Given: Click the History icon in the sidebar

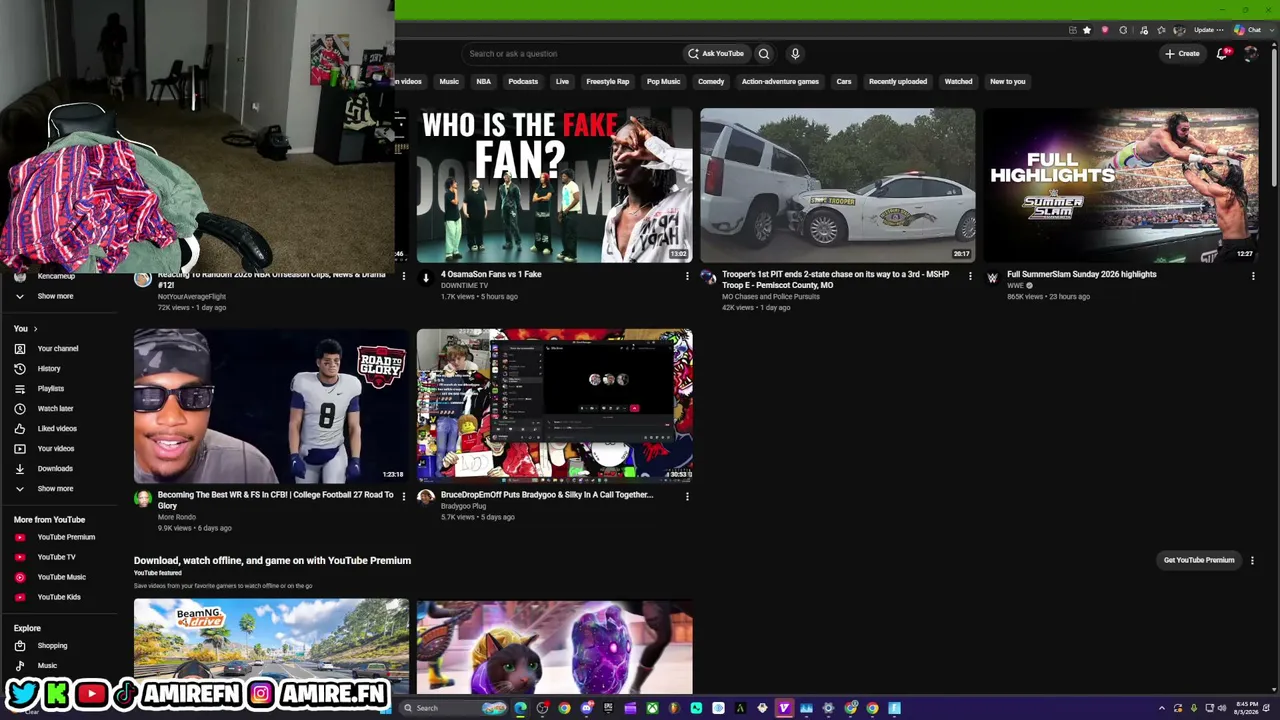Looking at the screenshot, I should click(20, 369).
